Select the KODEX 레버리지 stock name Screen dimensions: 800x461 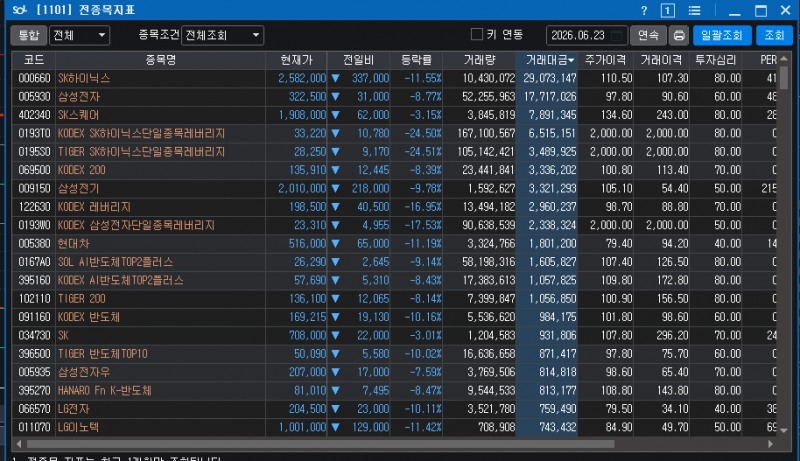tap(94, 207)
